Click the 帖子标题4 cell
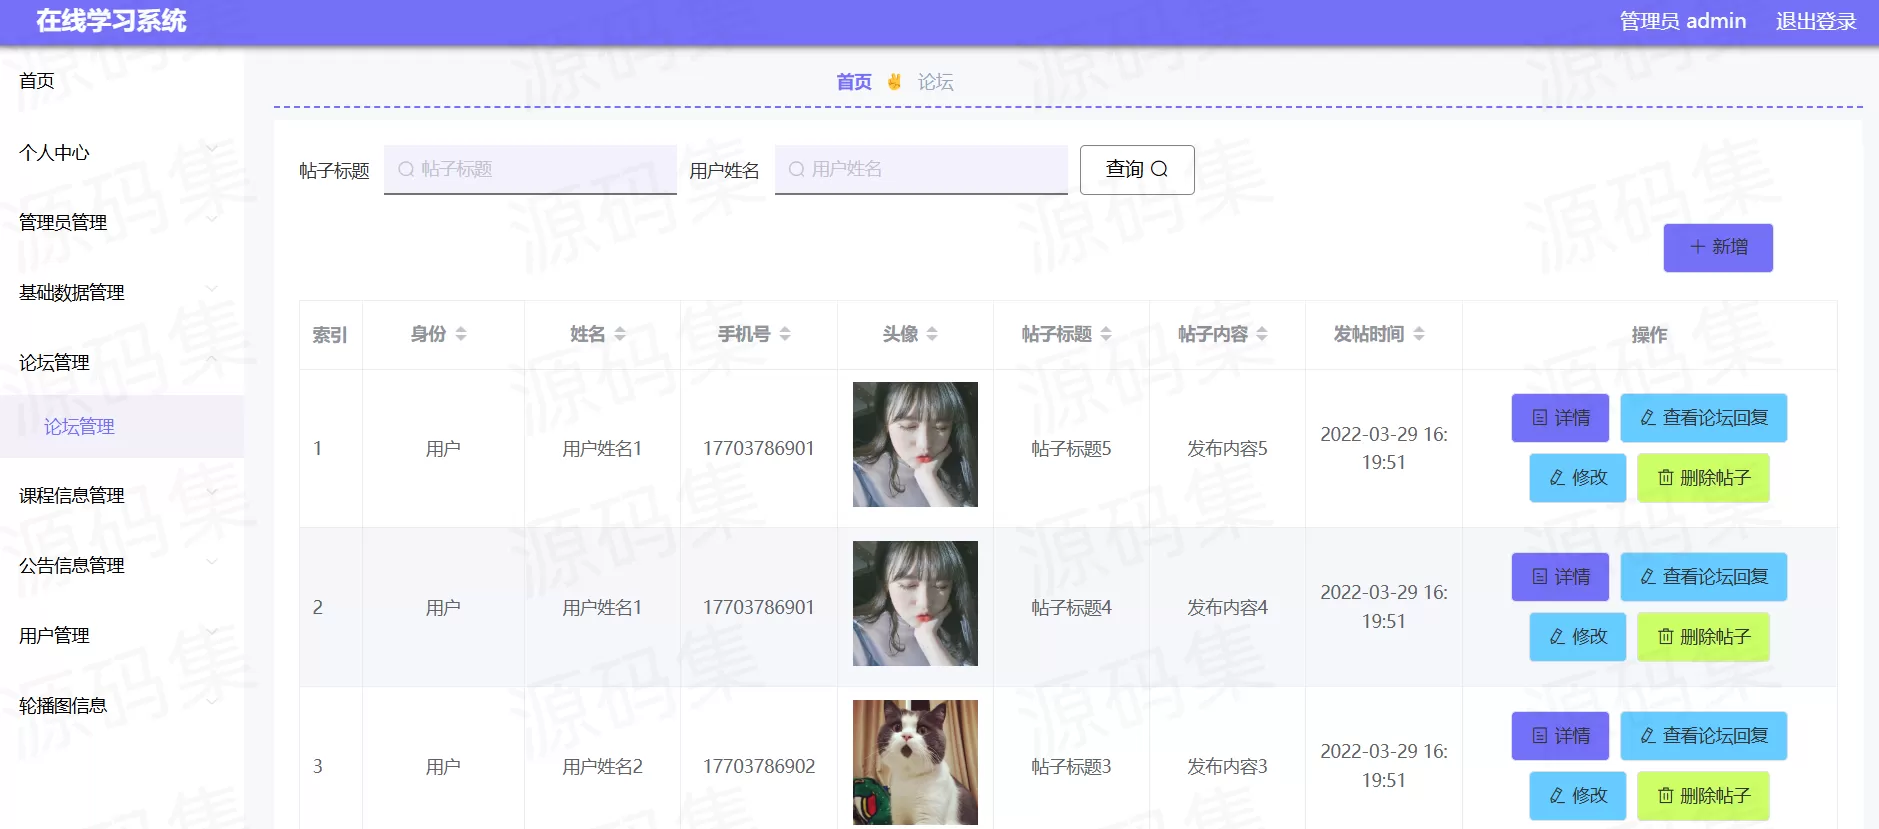This screenshot has width=1879, height=829. [x=1071, y=608]
